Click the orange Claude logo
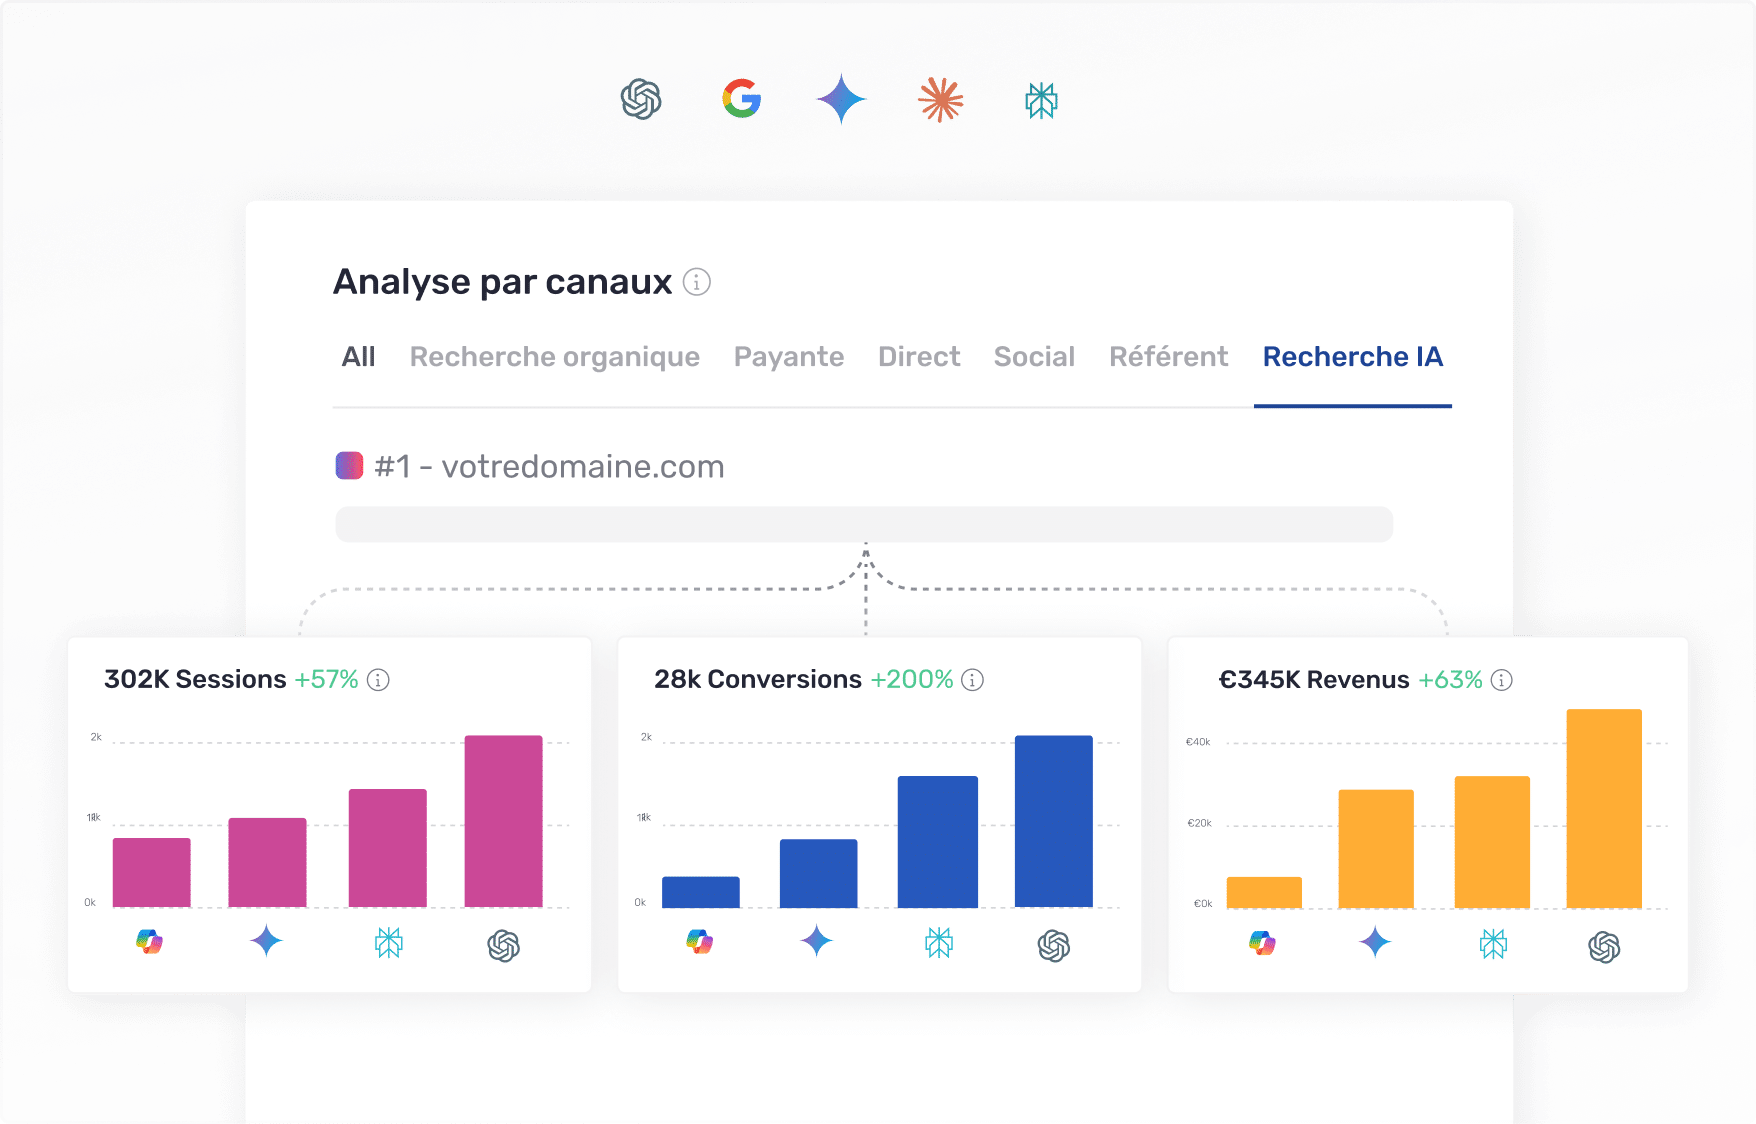1756x1124 pixels. coord(939,99)
